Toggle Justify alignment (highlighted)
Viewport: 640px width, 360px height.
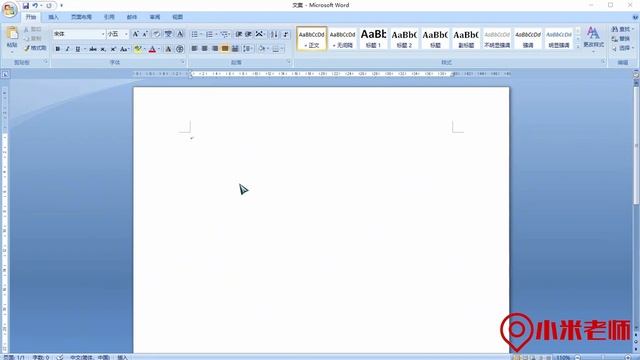click(225, 49)
